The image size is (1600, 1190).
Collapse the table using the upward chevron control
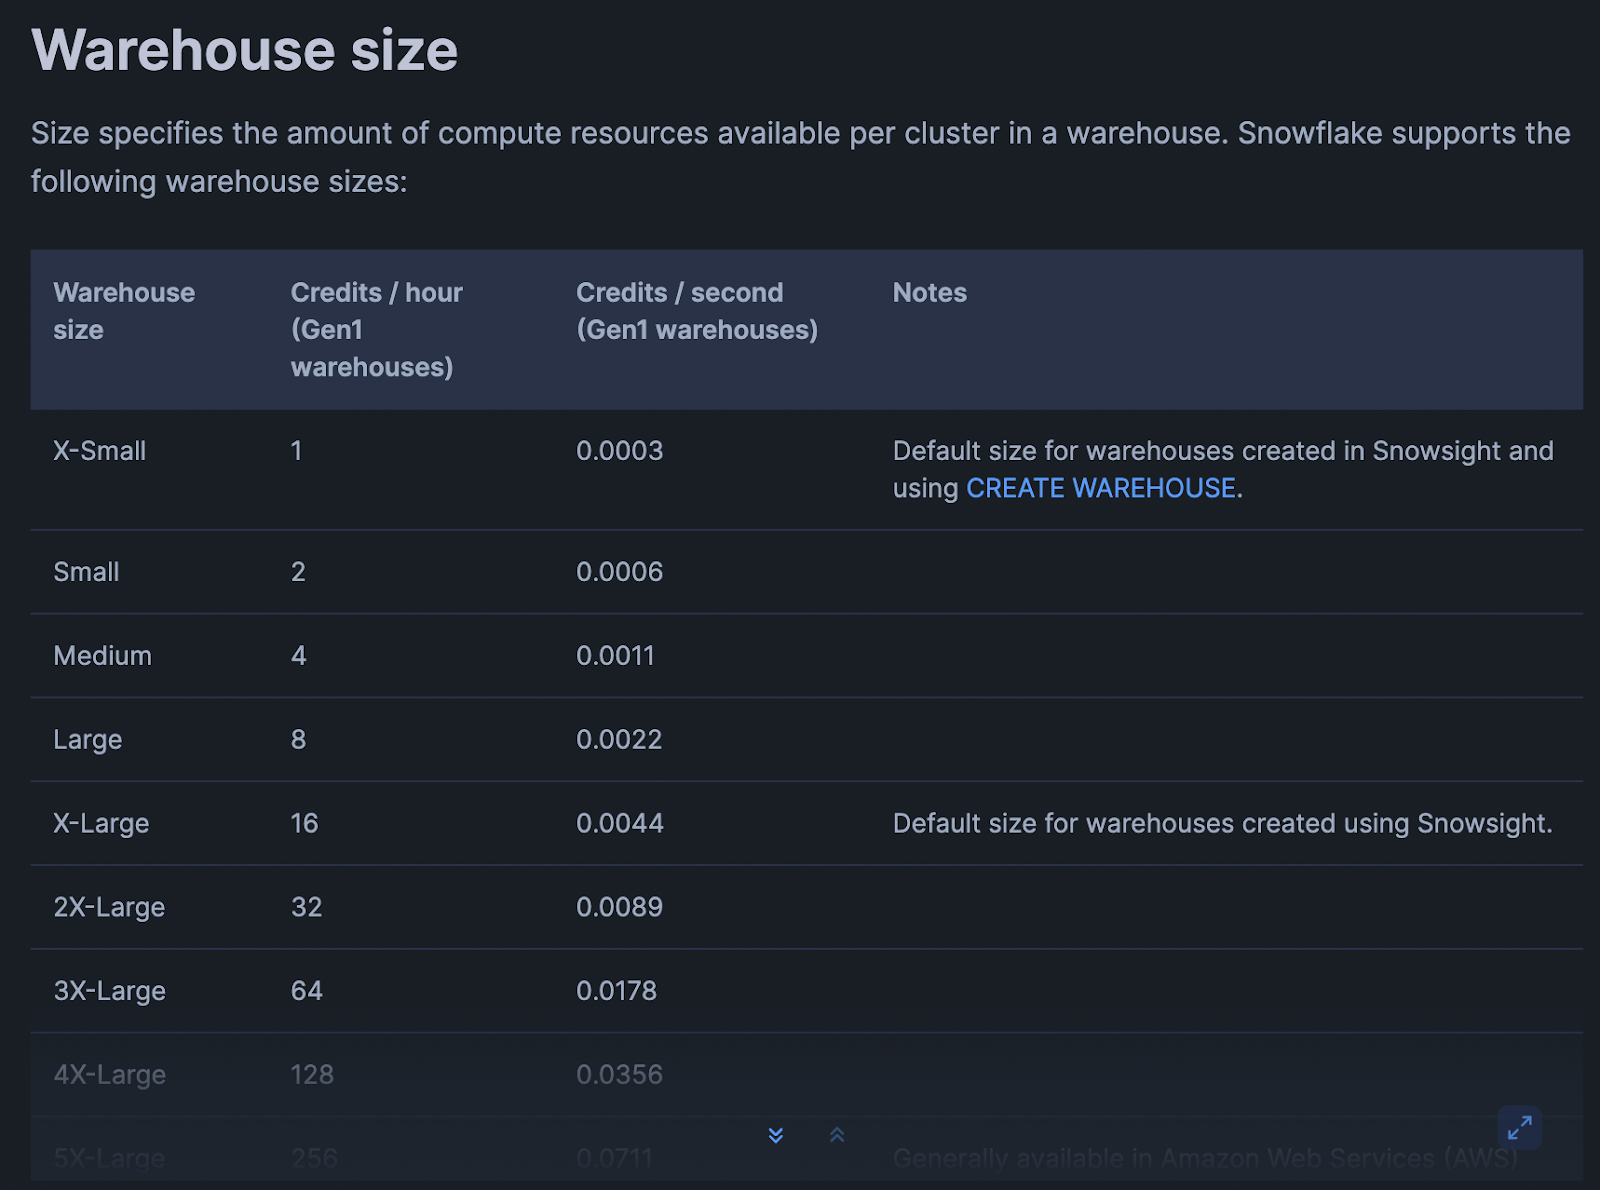pos(837,1135)
